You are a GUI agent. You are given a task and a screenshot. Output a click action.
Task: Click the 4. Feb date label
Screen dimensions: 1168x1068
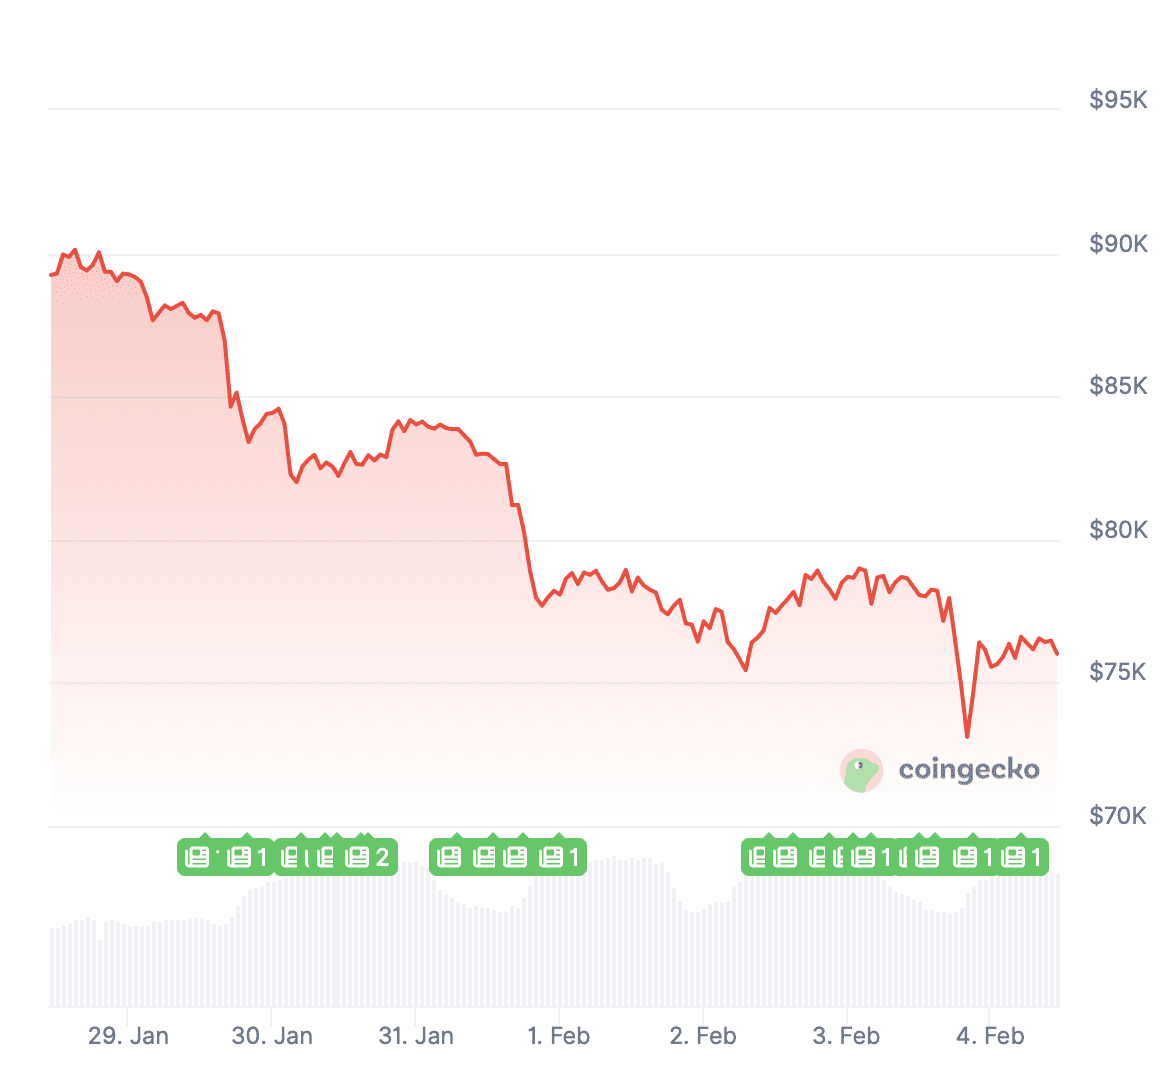(990, 1036)
